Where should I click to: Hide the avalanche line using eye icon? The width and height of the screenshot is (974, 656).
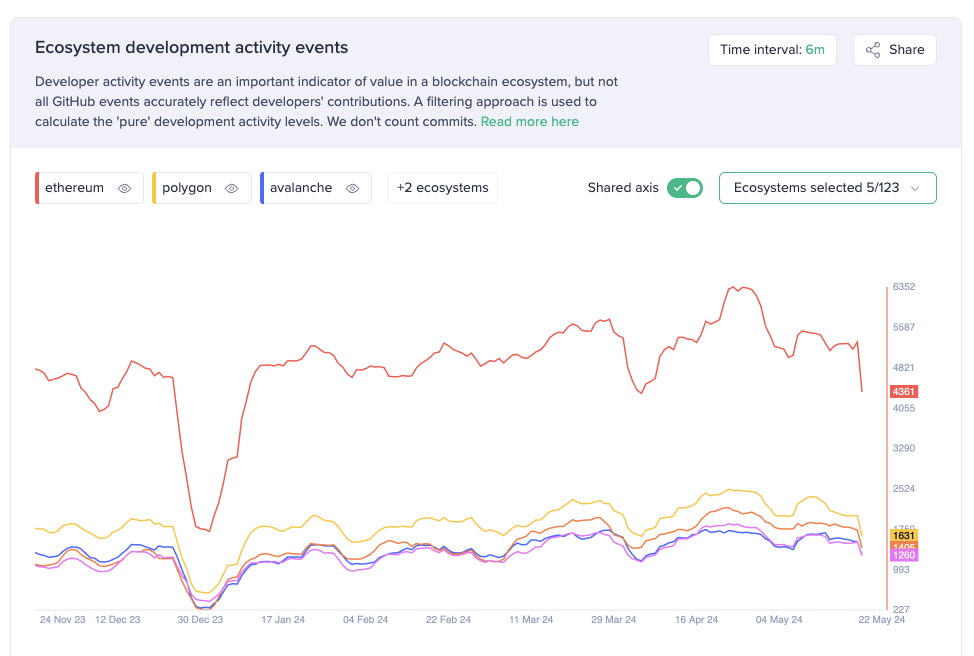pos(352,188)
